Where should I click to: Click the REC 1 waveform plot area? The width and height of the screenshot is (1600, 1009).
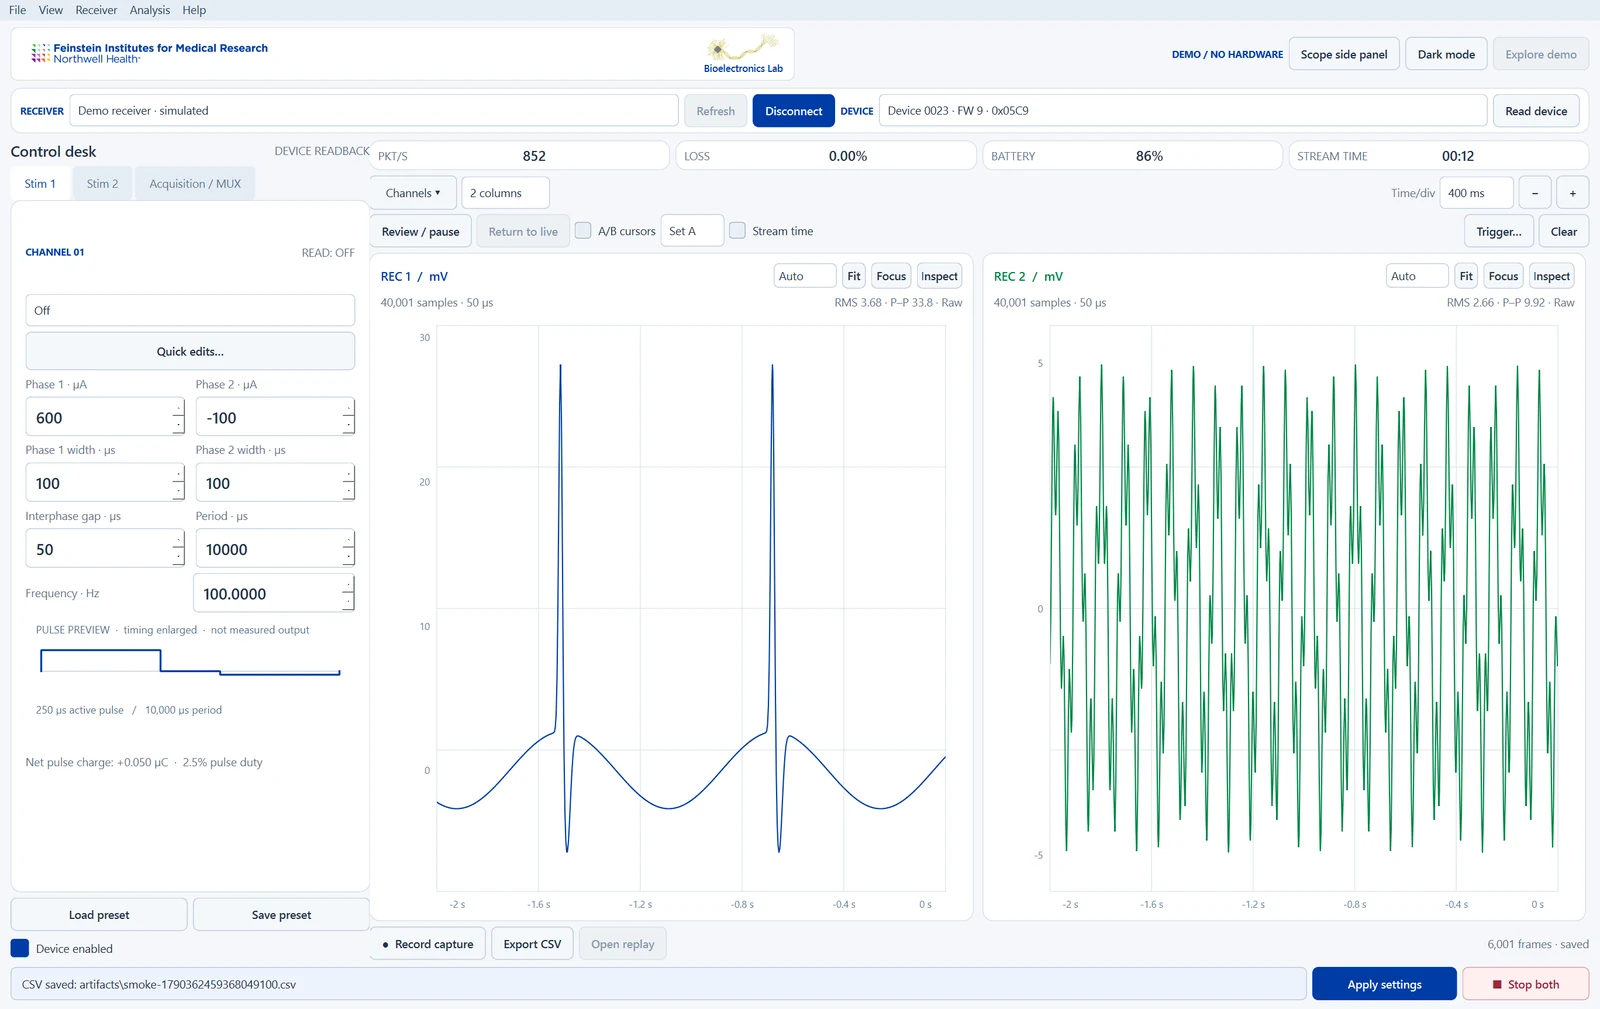coord(691,608)
